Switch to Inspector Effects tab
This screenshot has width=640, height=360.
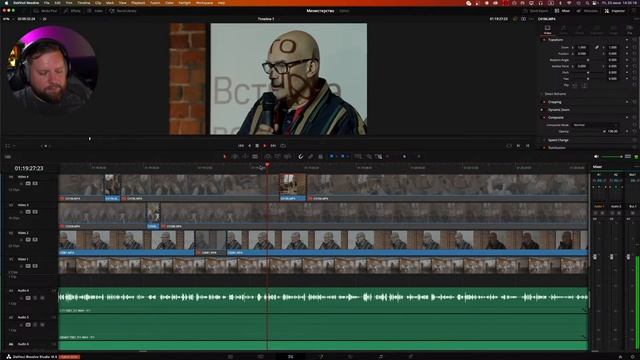click(580, 29)
